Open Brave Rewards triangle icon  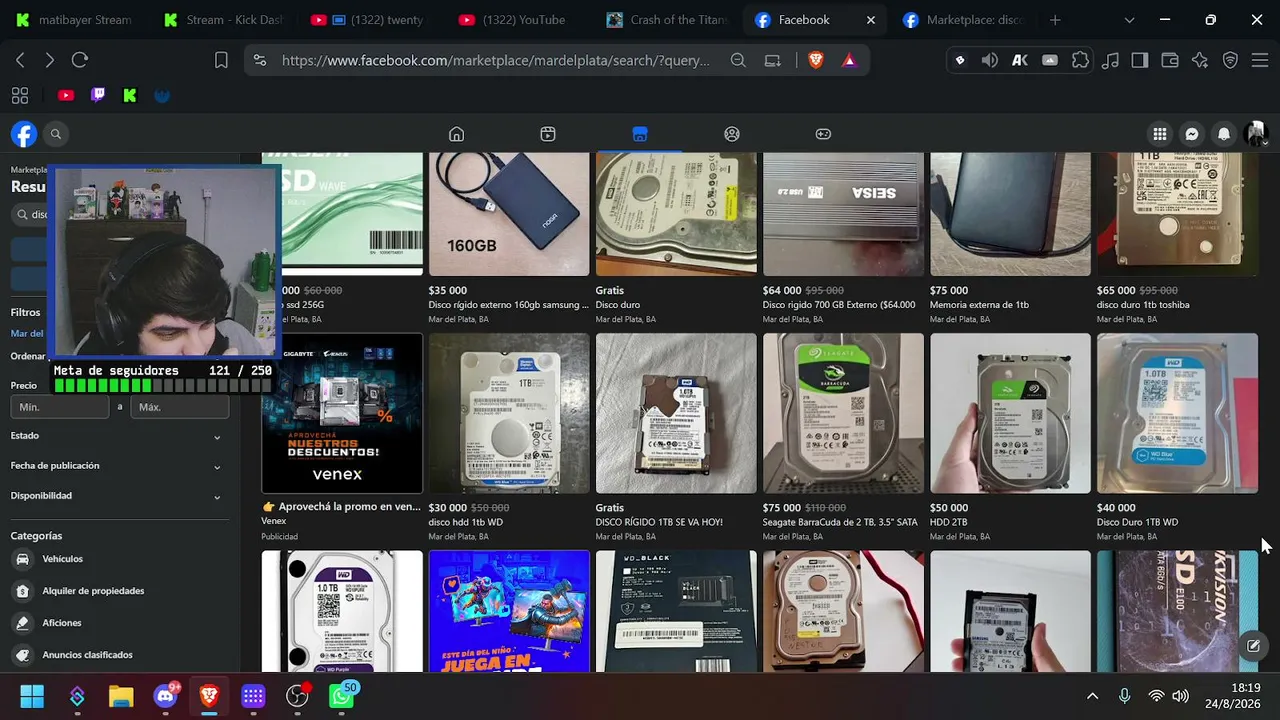[849, 60]
